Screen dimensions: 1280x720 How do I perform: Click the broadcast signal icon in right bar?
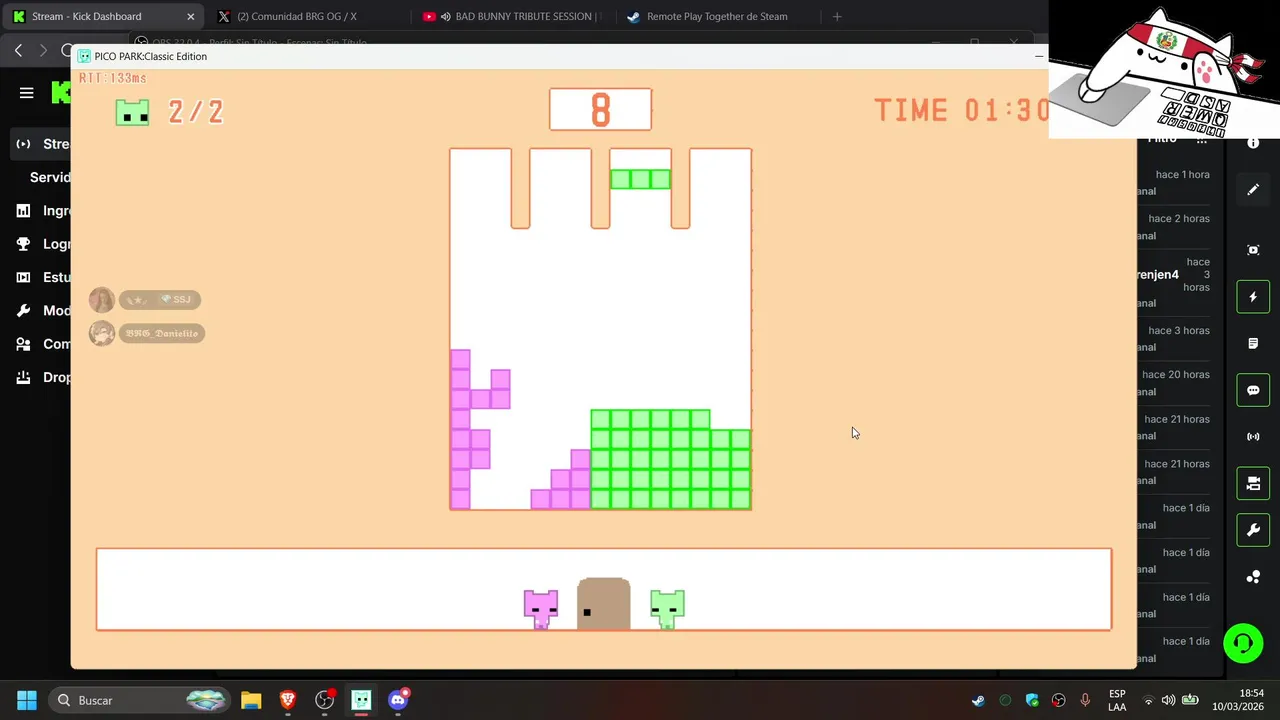point(1253,437)
